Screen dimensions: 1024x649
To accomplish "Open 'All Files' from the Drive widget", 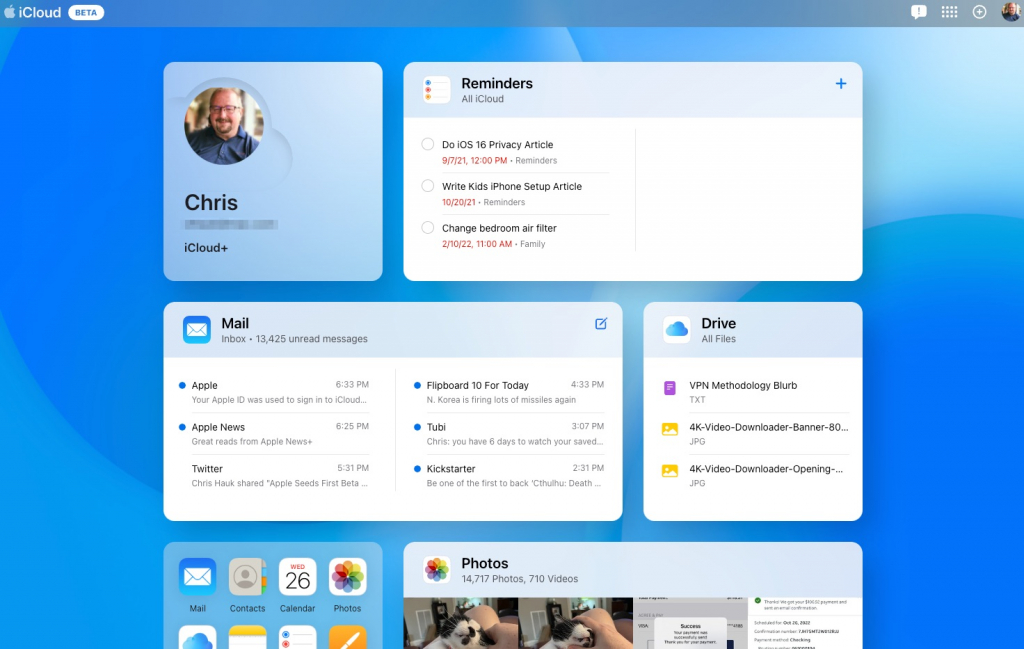I will coord(720,339).
